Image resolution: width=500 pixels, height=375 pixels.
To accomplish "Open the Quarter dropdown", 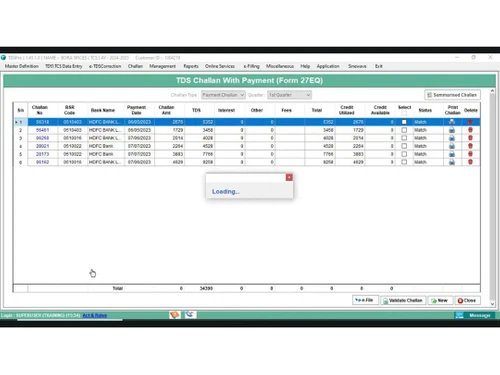I will [x=289, y=95].
